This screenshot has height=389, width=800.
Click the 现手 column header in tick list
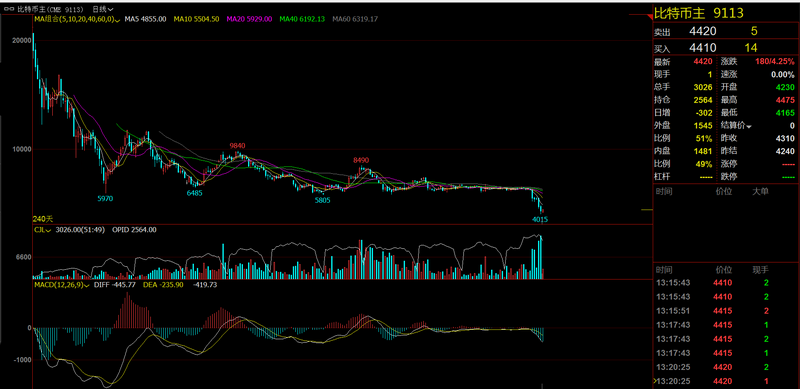click(x=761, y=270)
